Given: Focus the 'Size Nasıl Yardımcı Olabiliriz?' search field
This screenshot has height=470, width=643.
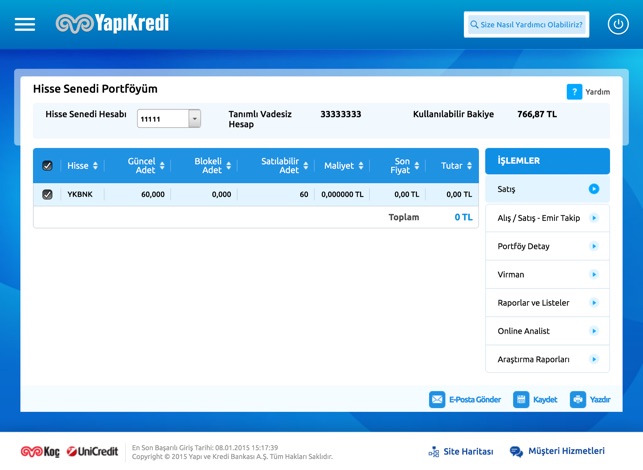Looking at the screenshot, I should pos(527,25).
